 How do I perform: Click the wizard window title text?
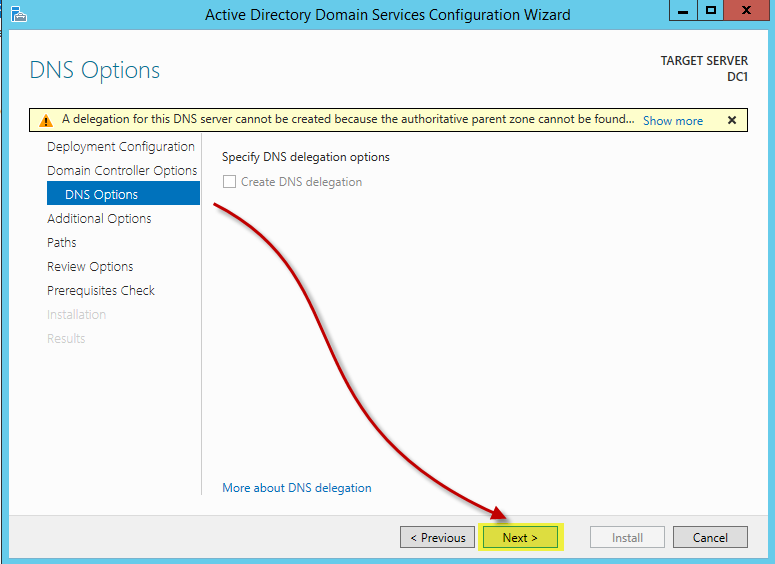[x=388, y=15]
